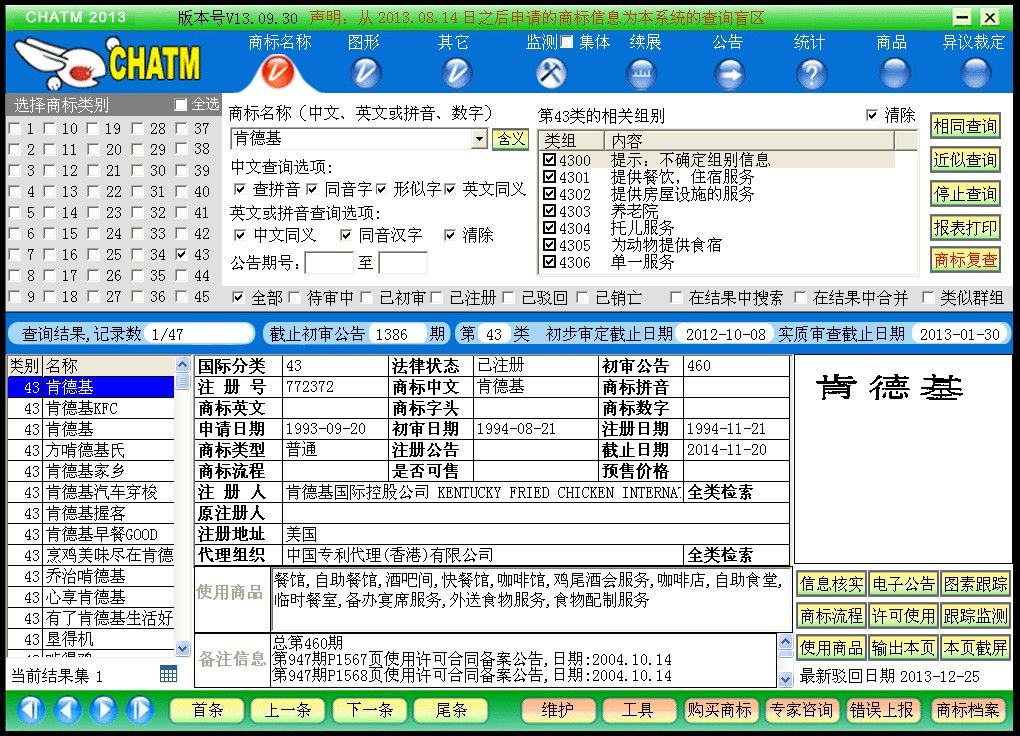This screenshot has width=1020, height=736.
Task: Click the trademark name input 肯德基
Action: tap(351, 139)
